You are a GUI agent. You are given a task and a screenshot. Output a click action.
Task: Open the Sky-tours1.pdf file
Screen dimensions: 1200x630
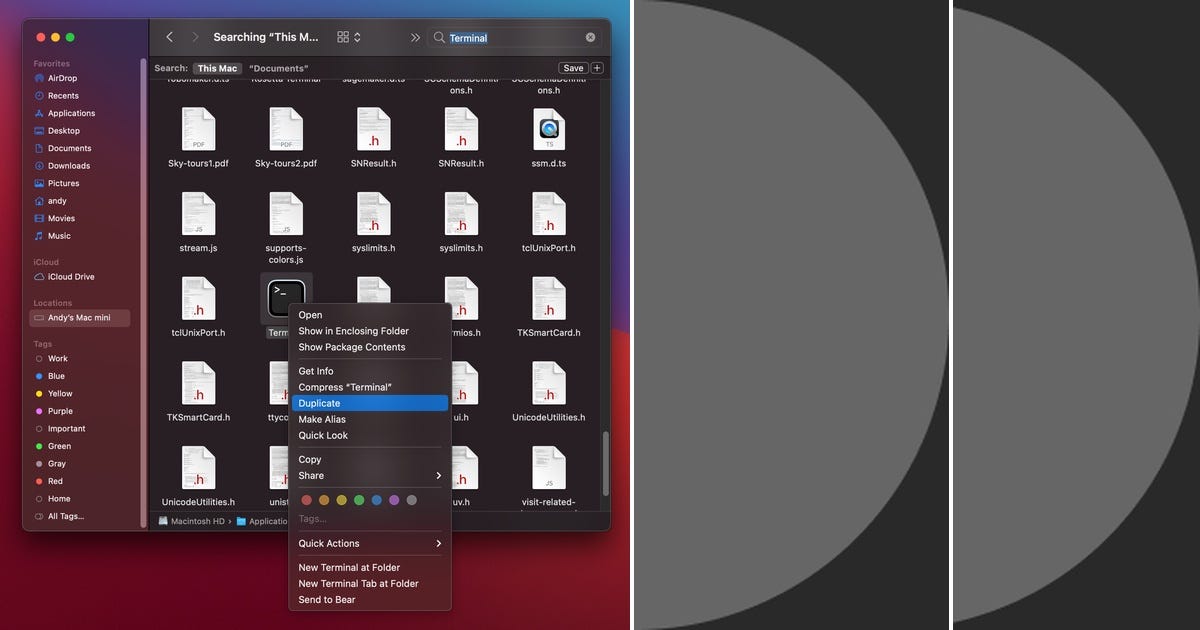click(x=200, y=131)
